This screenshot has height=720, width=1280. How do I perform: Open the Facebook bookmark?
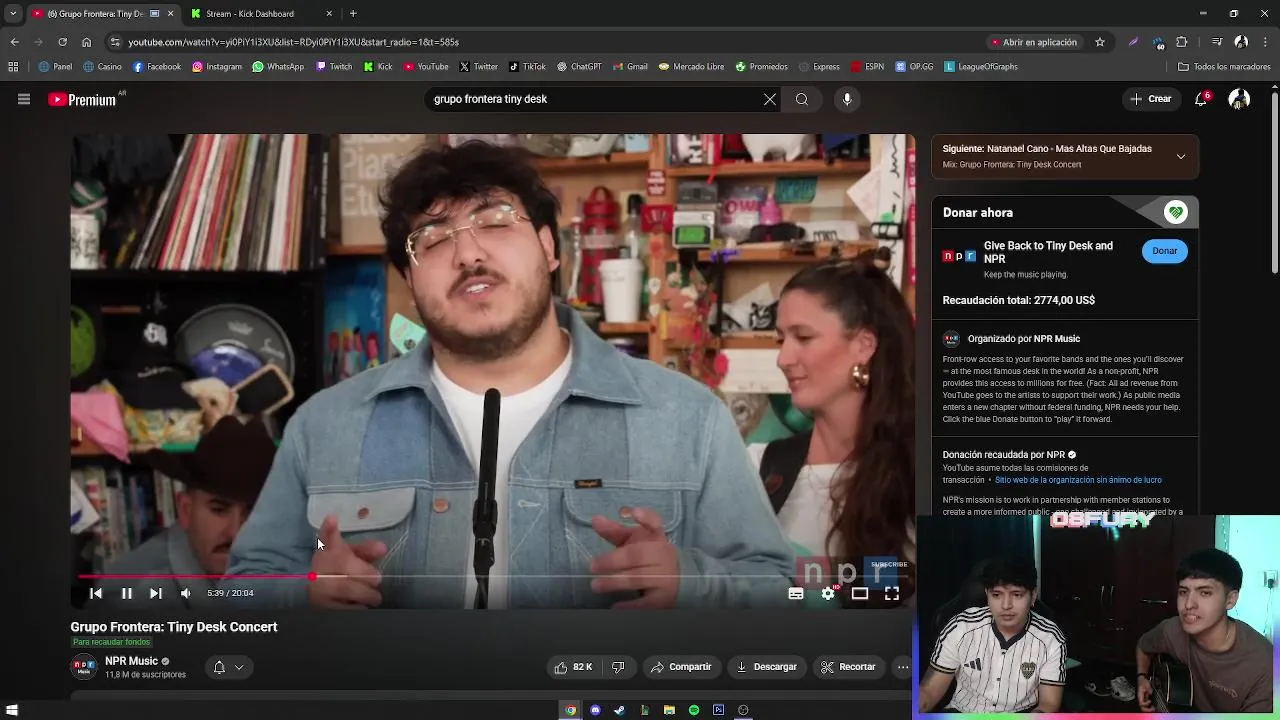click(x=157, y=67)
